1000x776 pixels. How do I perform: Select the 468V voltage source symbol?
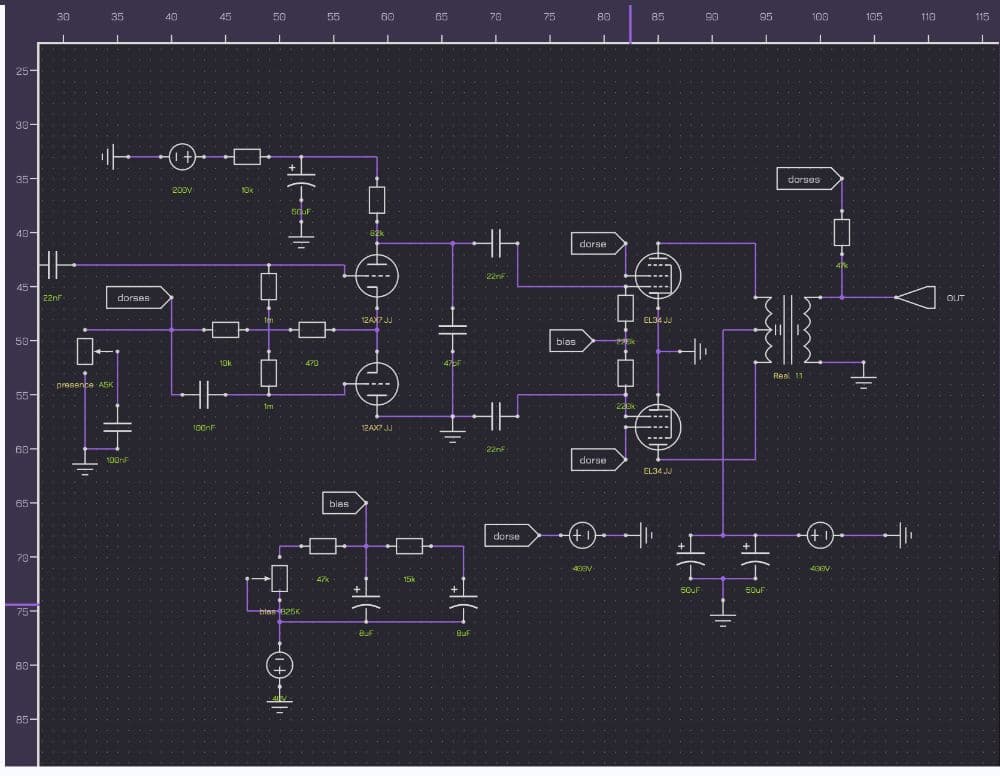coord(582,536)
